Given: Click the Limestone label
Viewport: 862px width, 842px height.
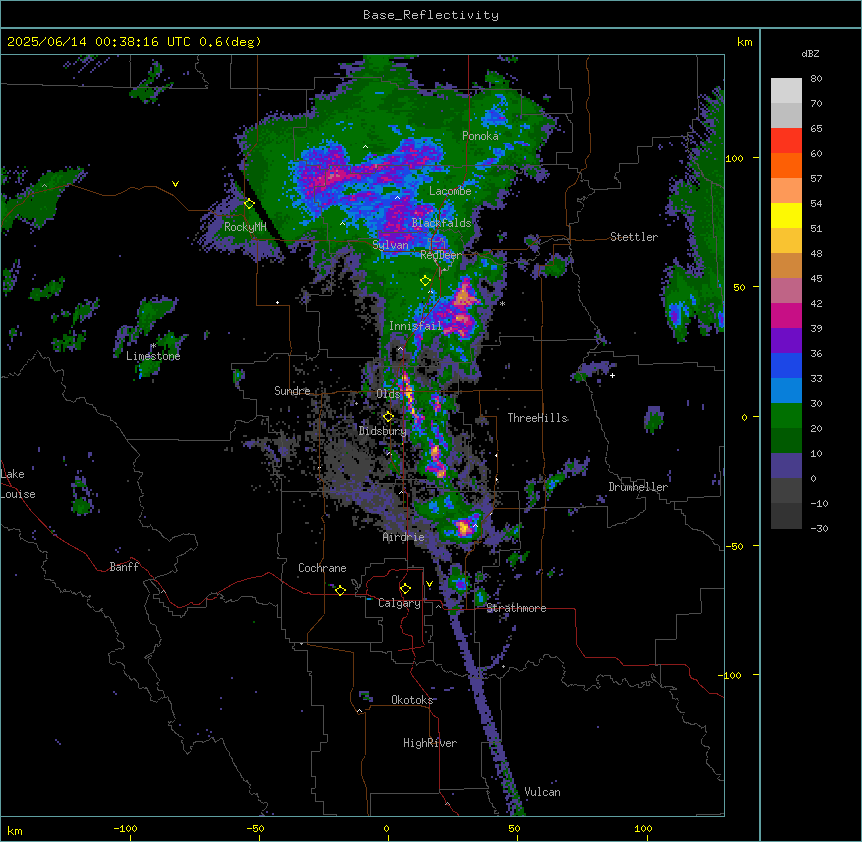Looking at the screenshot, I should [153, 356].
